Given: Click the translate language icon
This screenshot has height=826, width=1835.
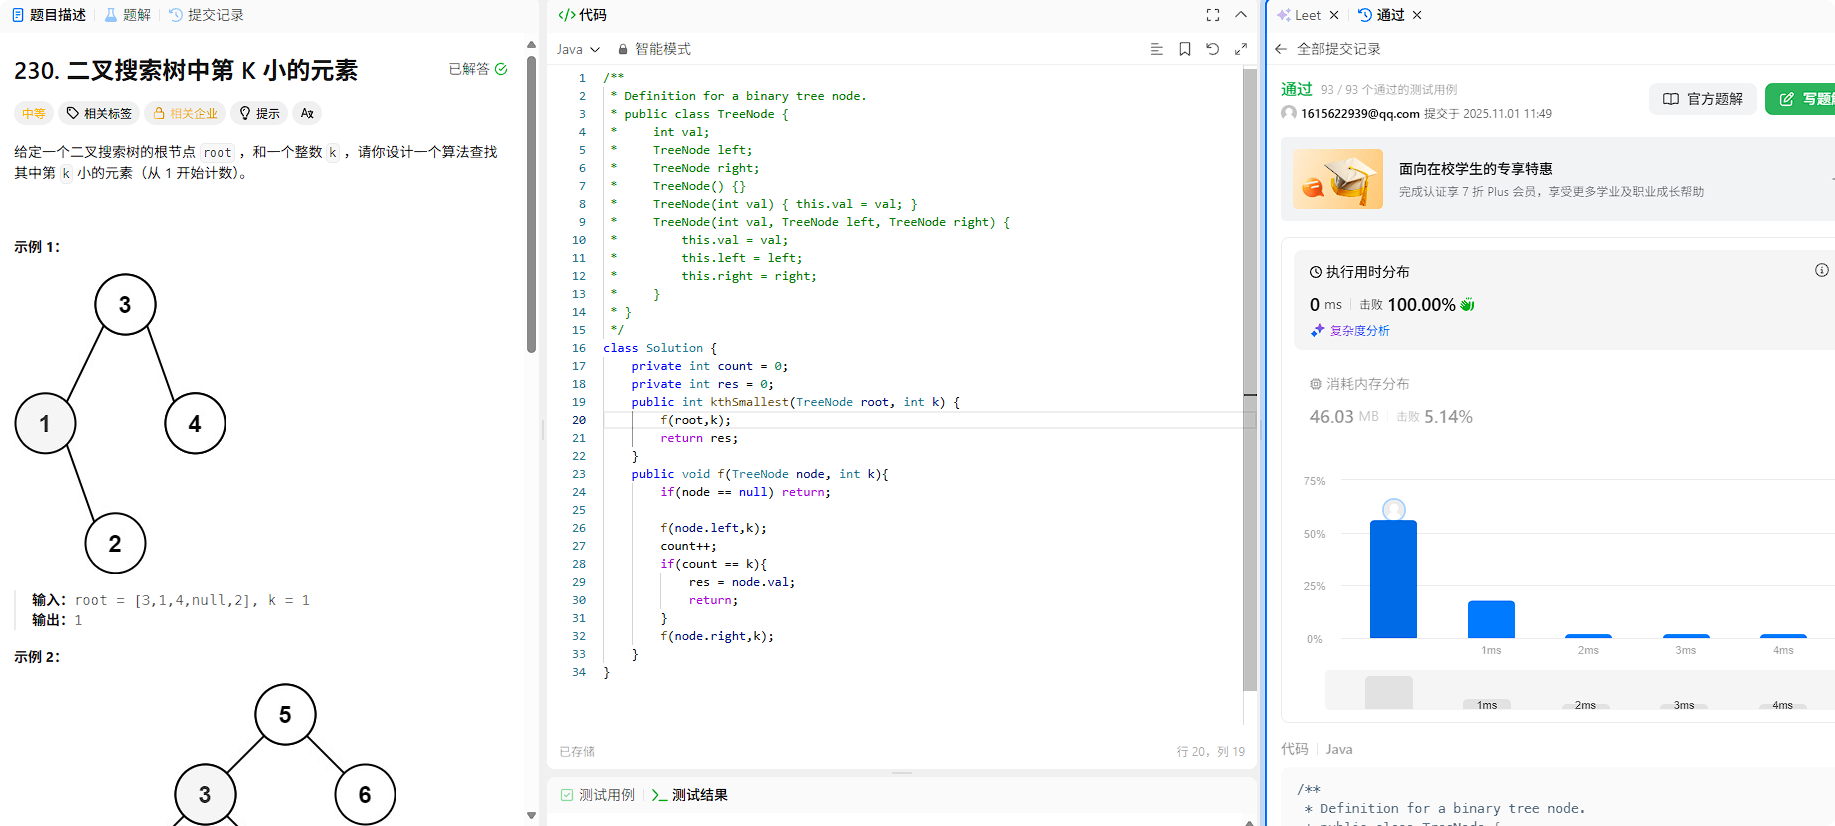Looking at the screenshot, I should (307, 113).
